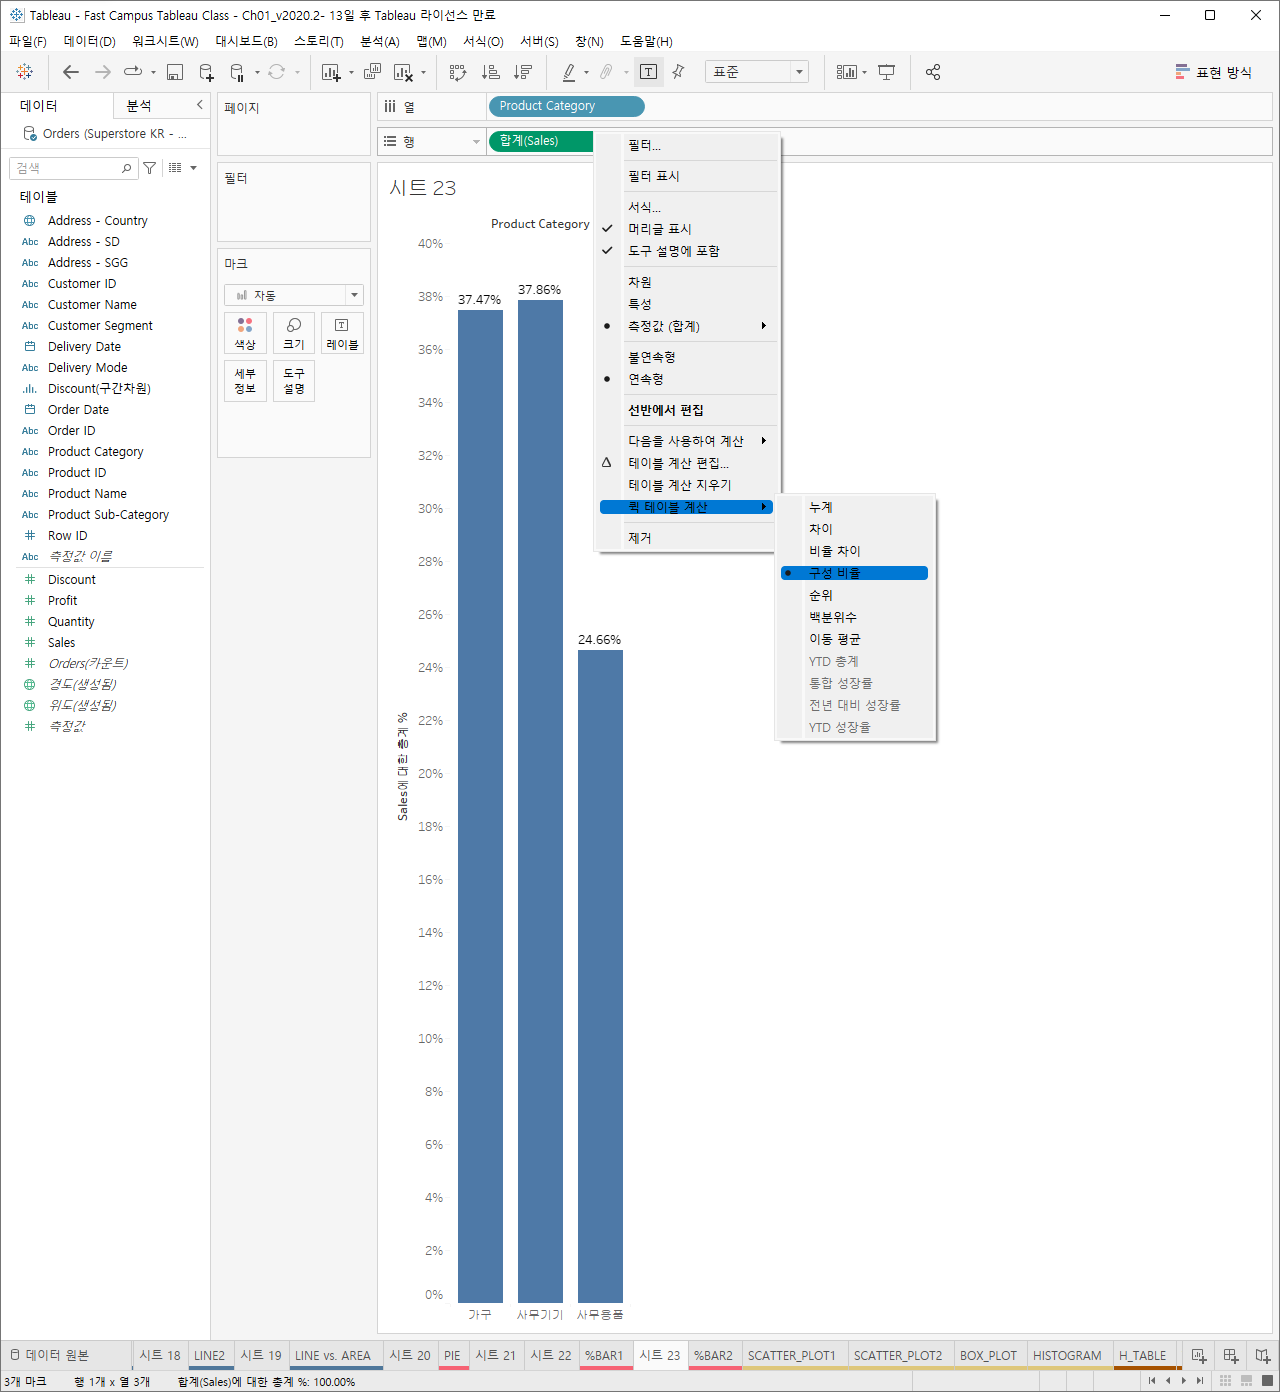
Task: Pause auto updates for the data source
Action: tap(237, 72)
